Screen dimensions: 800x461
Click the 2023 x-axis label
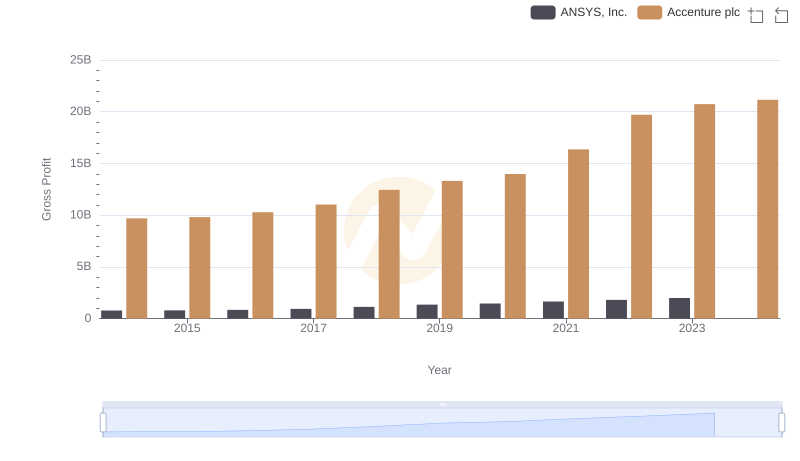point(691,328)
